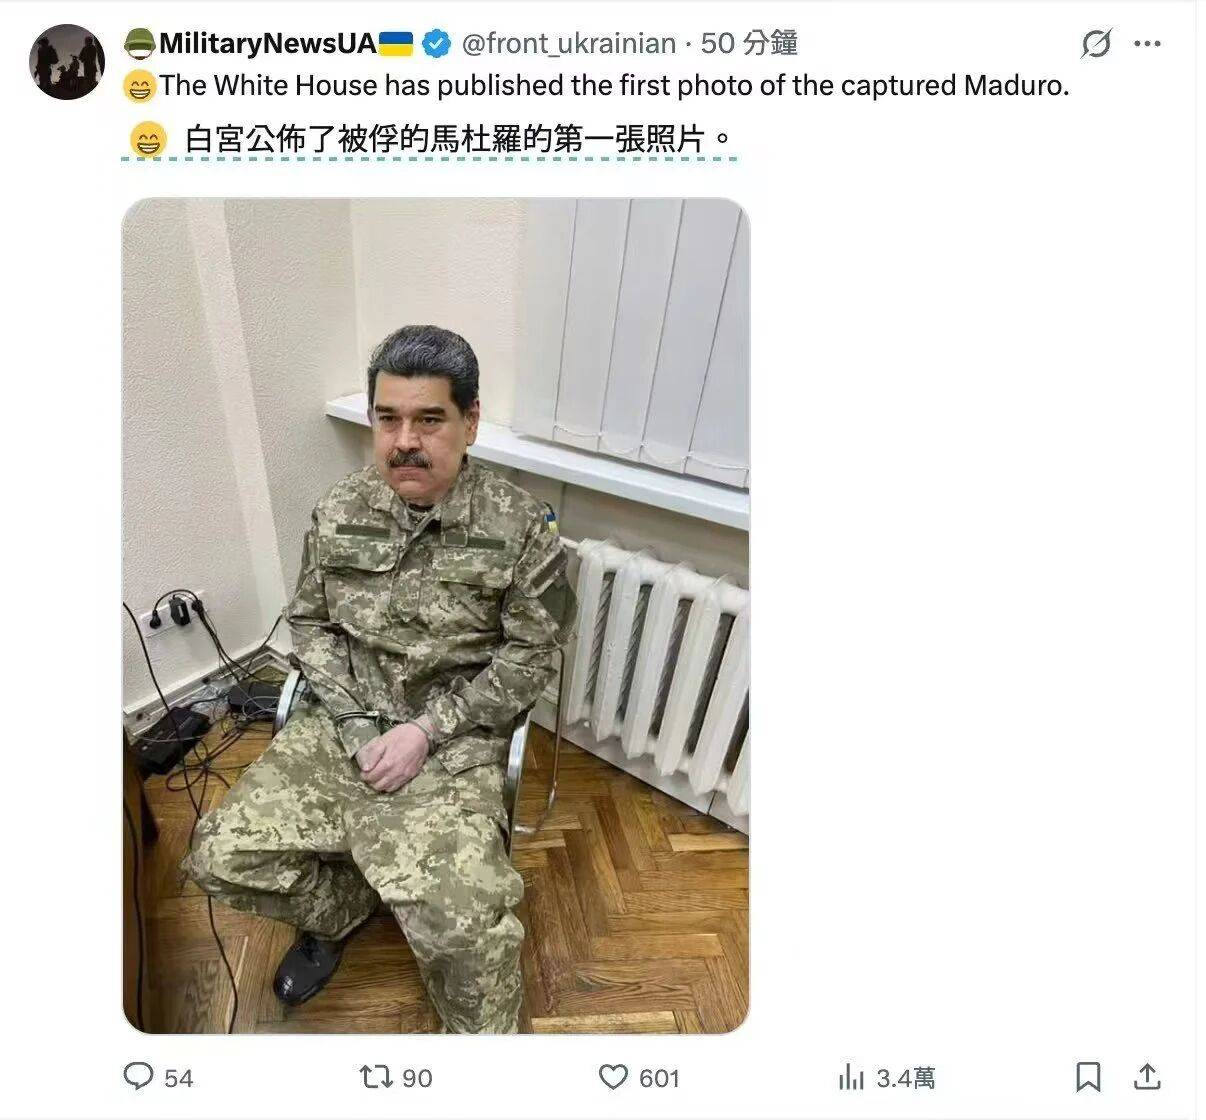Click the reply speech bubble icon
The width and height of the screenshot is (1206, 1120).
click(138, 1076)
